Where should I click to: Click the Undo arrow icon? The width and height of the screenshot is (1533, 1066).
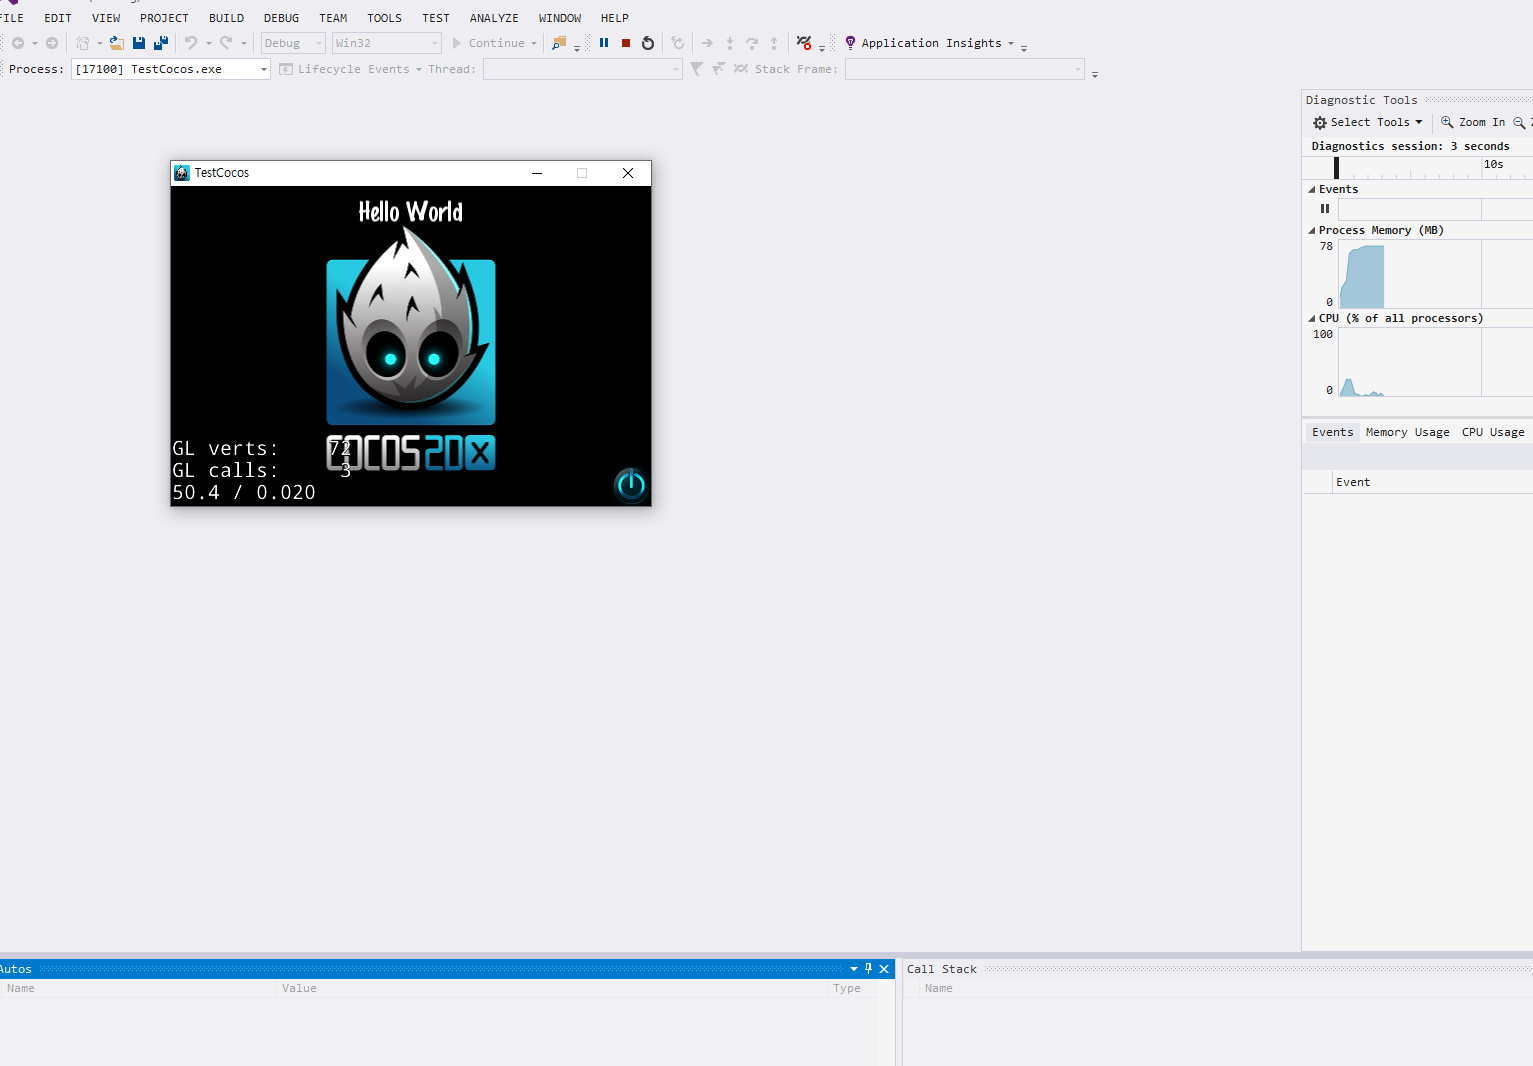[x=190, y=43]
